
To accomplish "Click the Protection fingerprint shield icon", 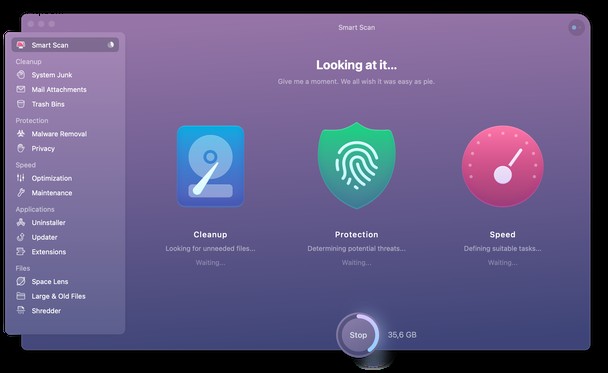I will (x=356, y=166).
